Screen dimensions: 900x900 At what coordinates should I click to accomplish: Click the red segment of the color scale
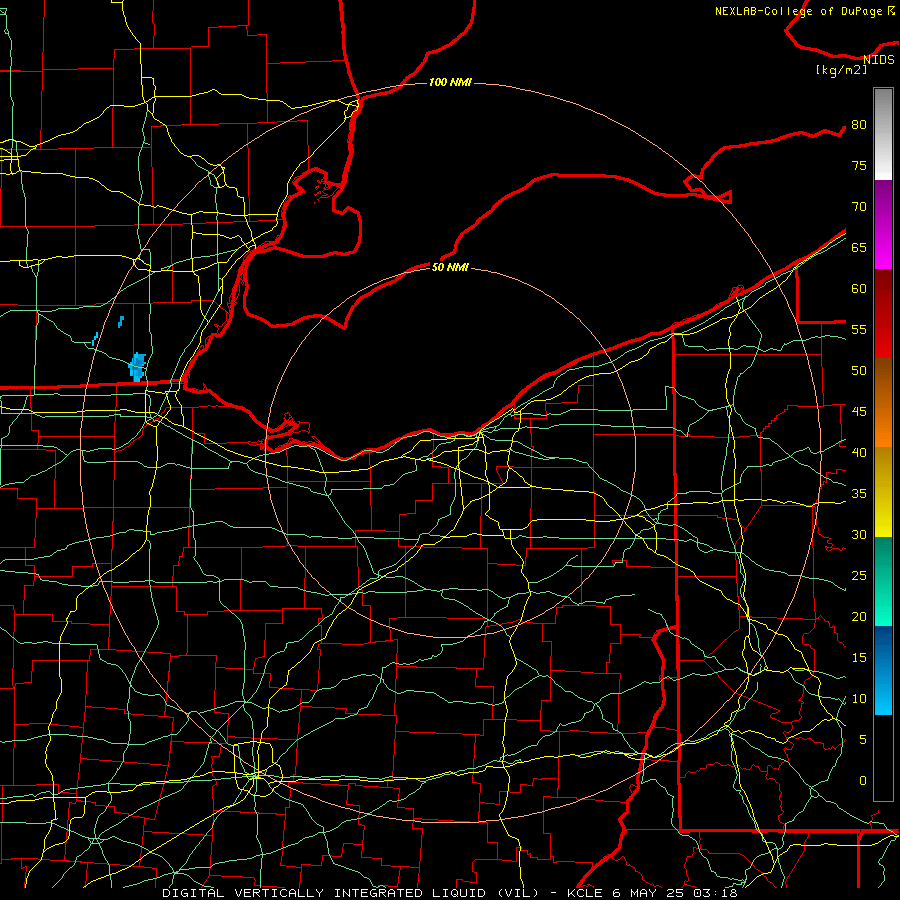coord(883,313)
